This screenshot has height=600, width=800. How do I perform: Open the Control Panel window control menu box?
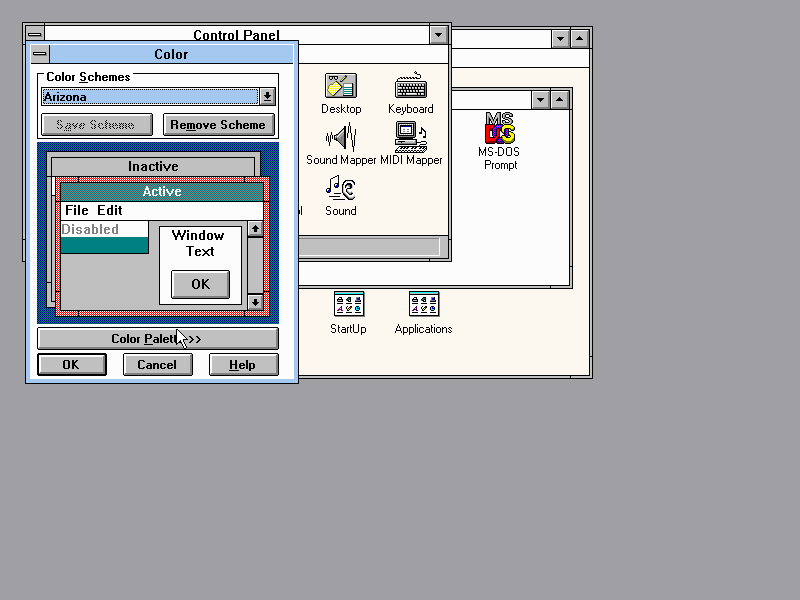pos(34,35)
